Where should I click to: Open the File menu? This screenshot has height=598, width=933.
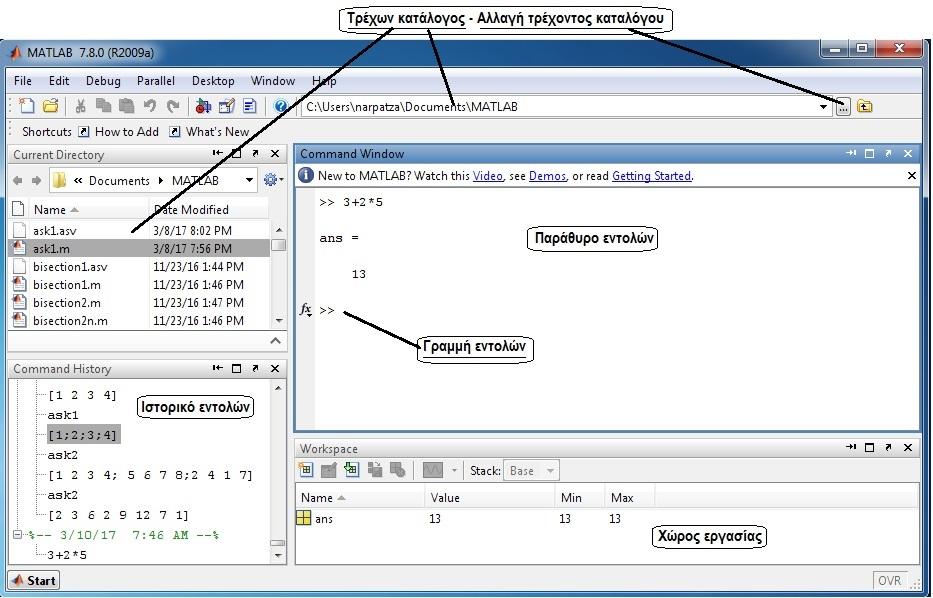tap(23, 81)
